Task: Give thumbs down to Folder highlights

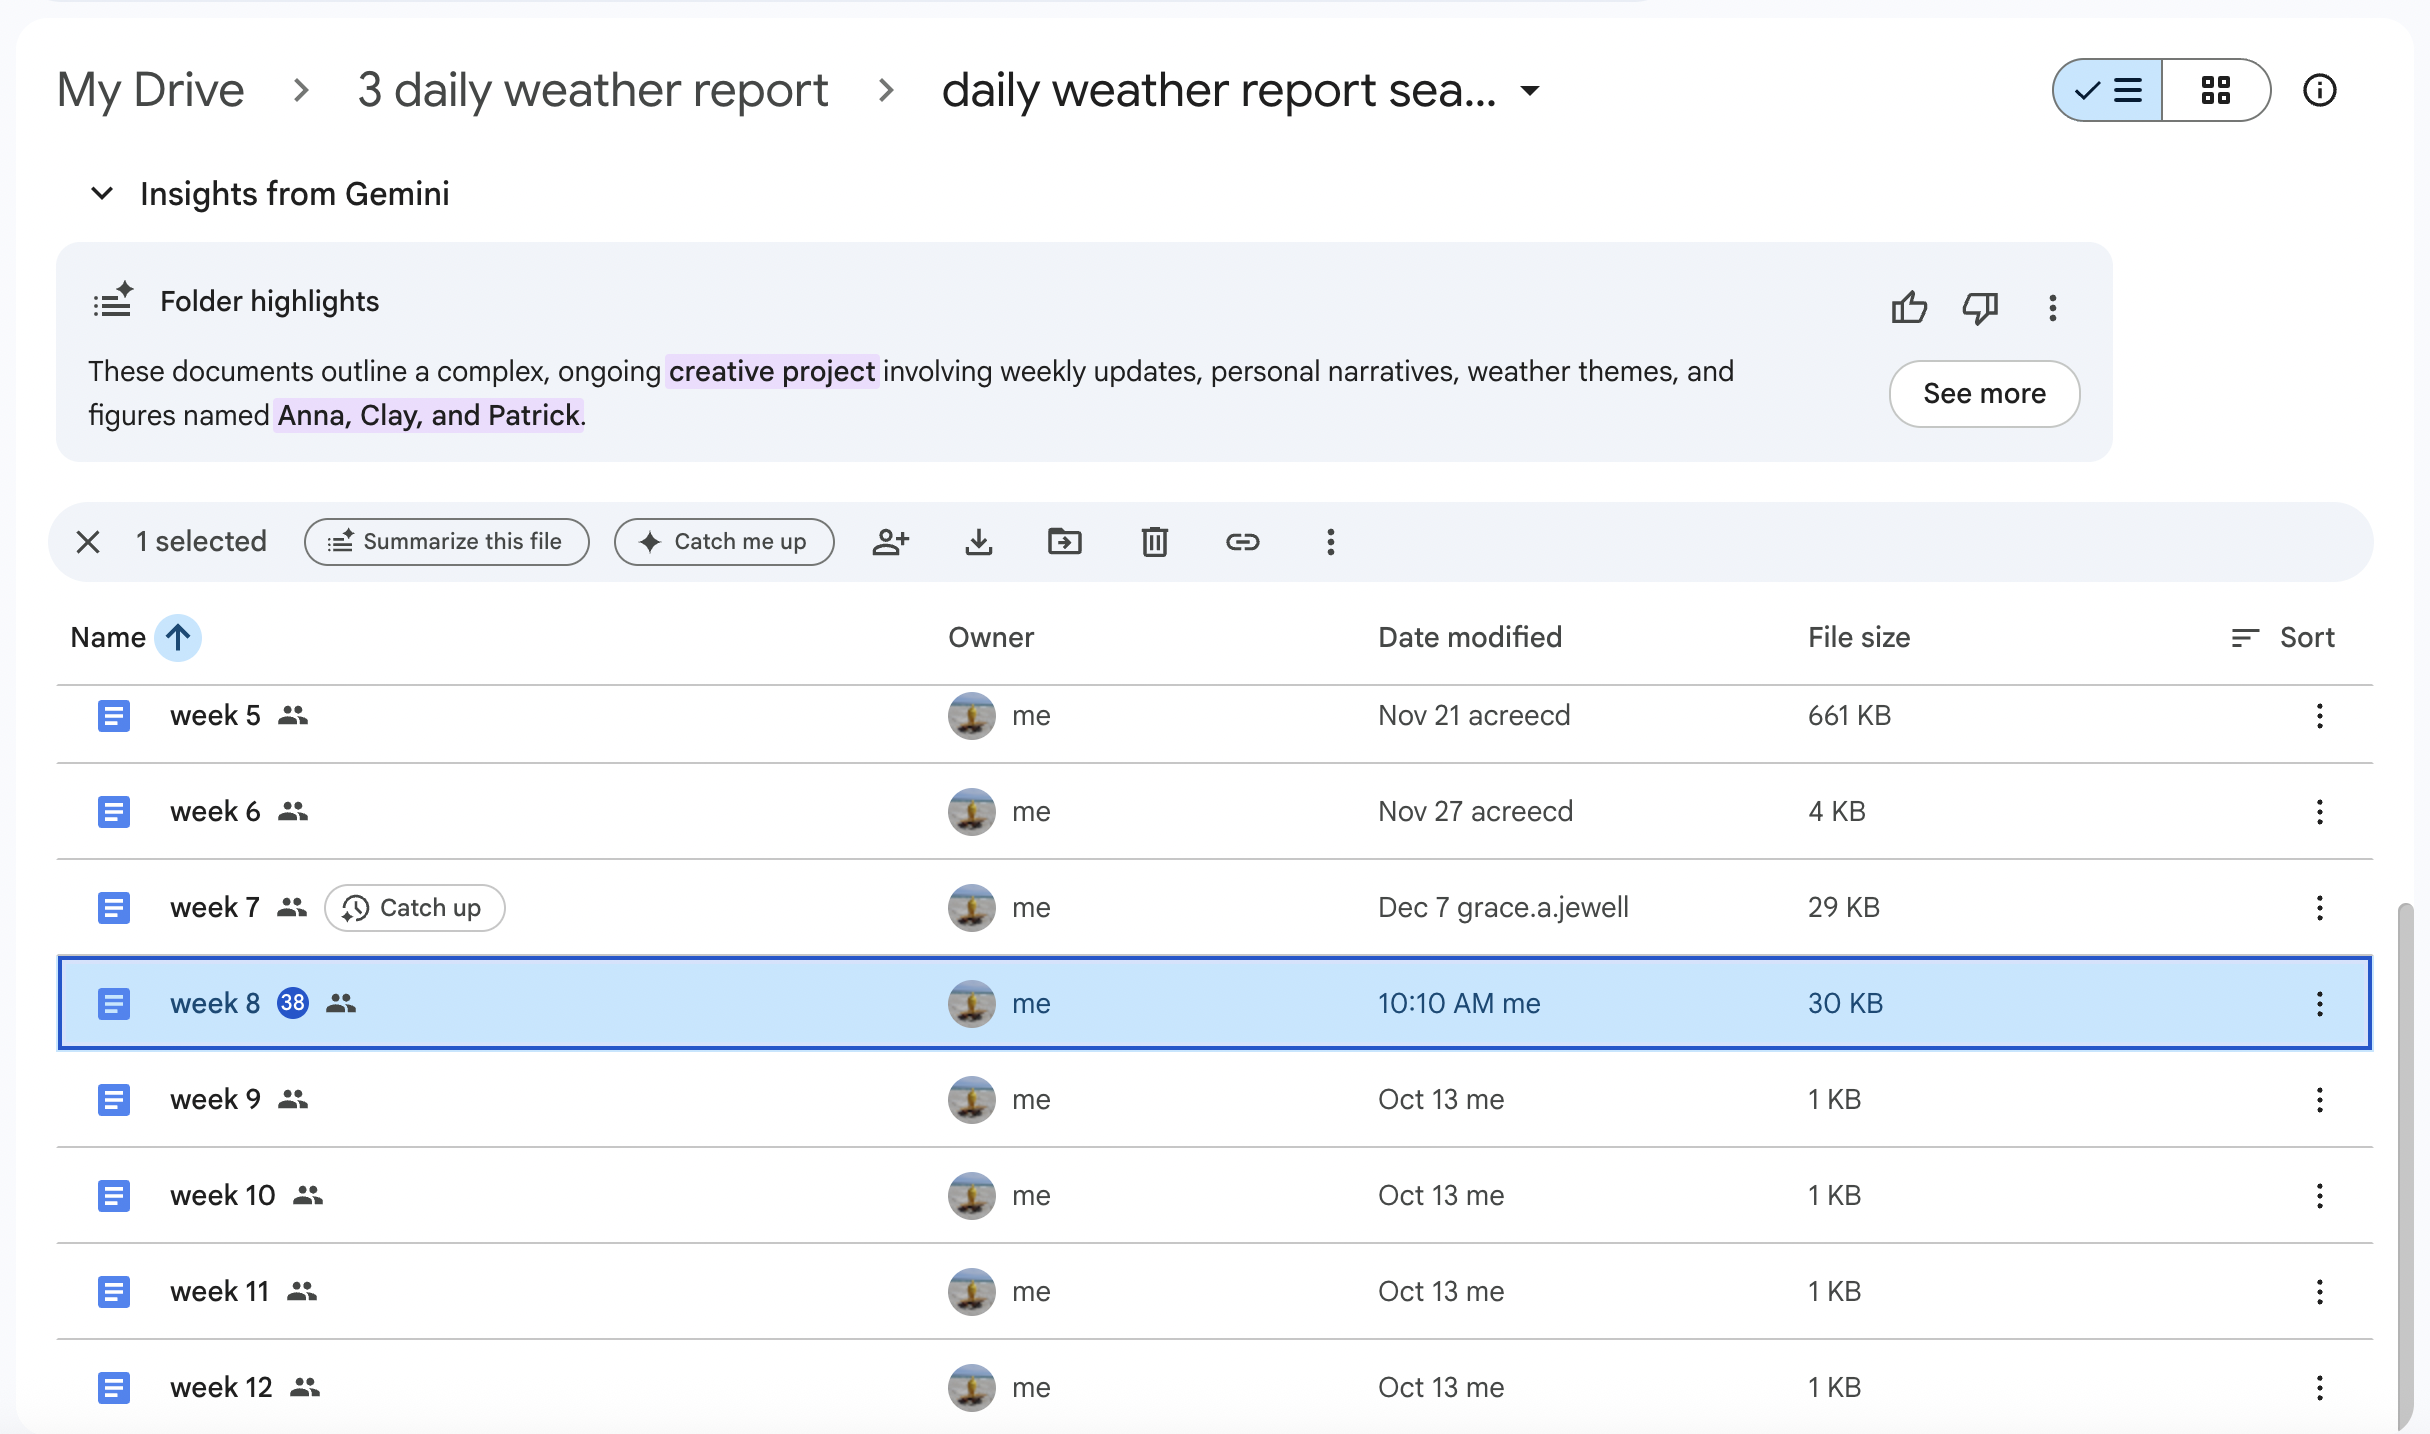Action: 1979,308
